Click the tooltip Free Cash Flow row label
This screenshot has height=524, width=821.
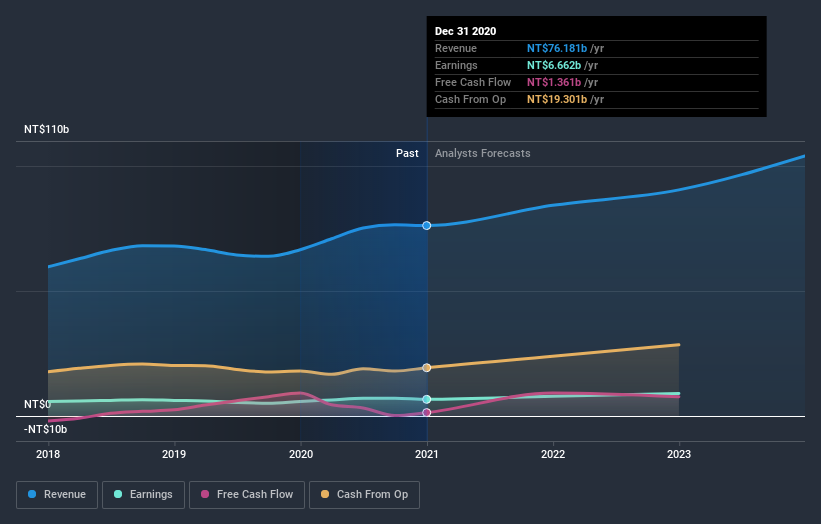point(473,82)
